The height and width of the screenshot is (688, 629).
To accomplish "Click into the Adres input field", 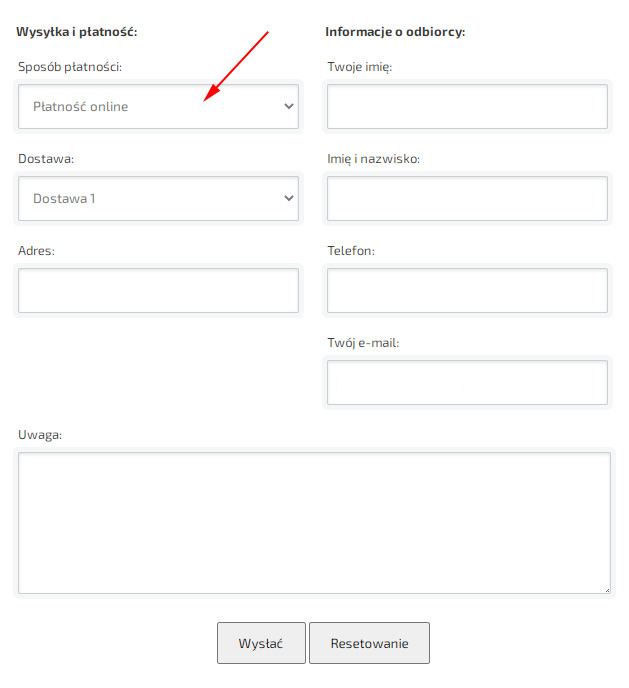I will pos(158,290).
